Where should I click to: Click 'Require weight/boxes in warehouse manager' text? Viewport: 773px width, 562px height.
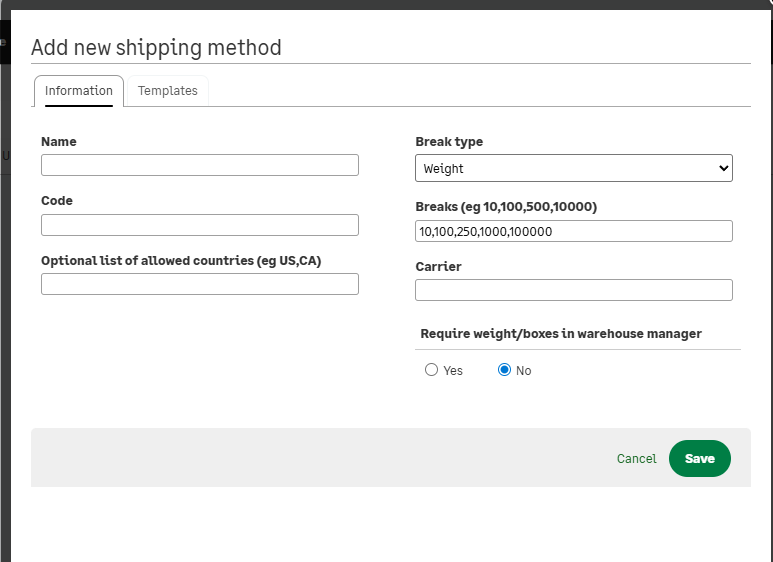(x=561, y=334)
